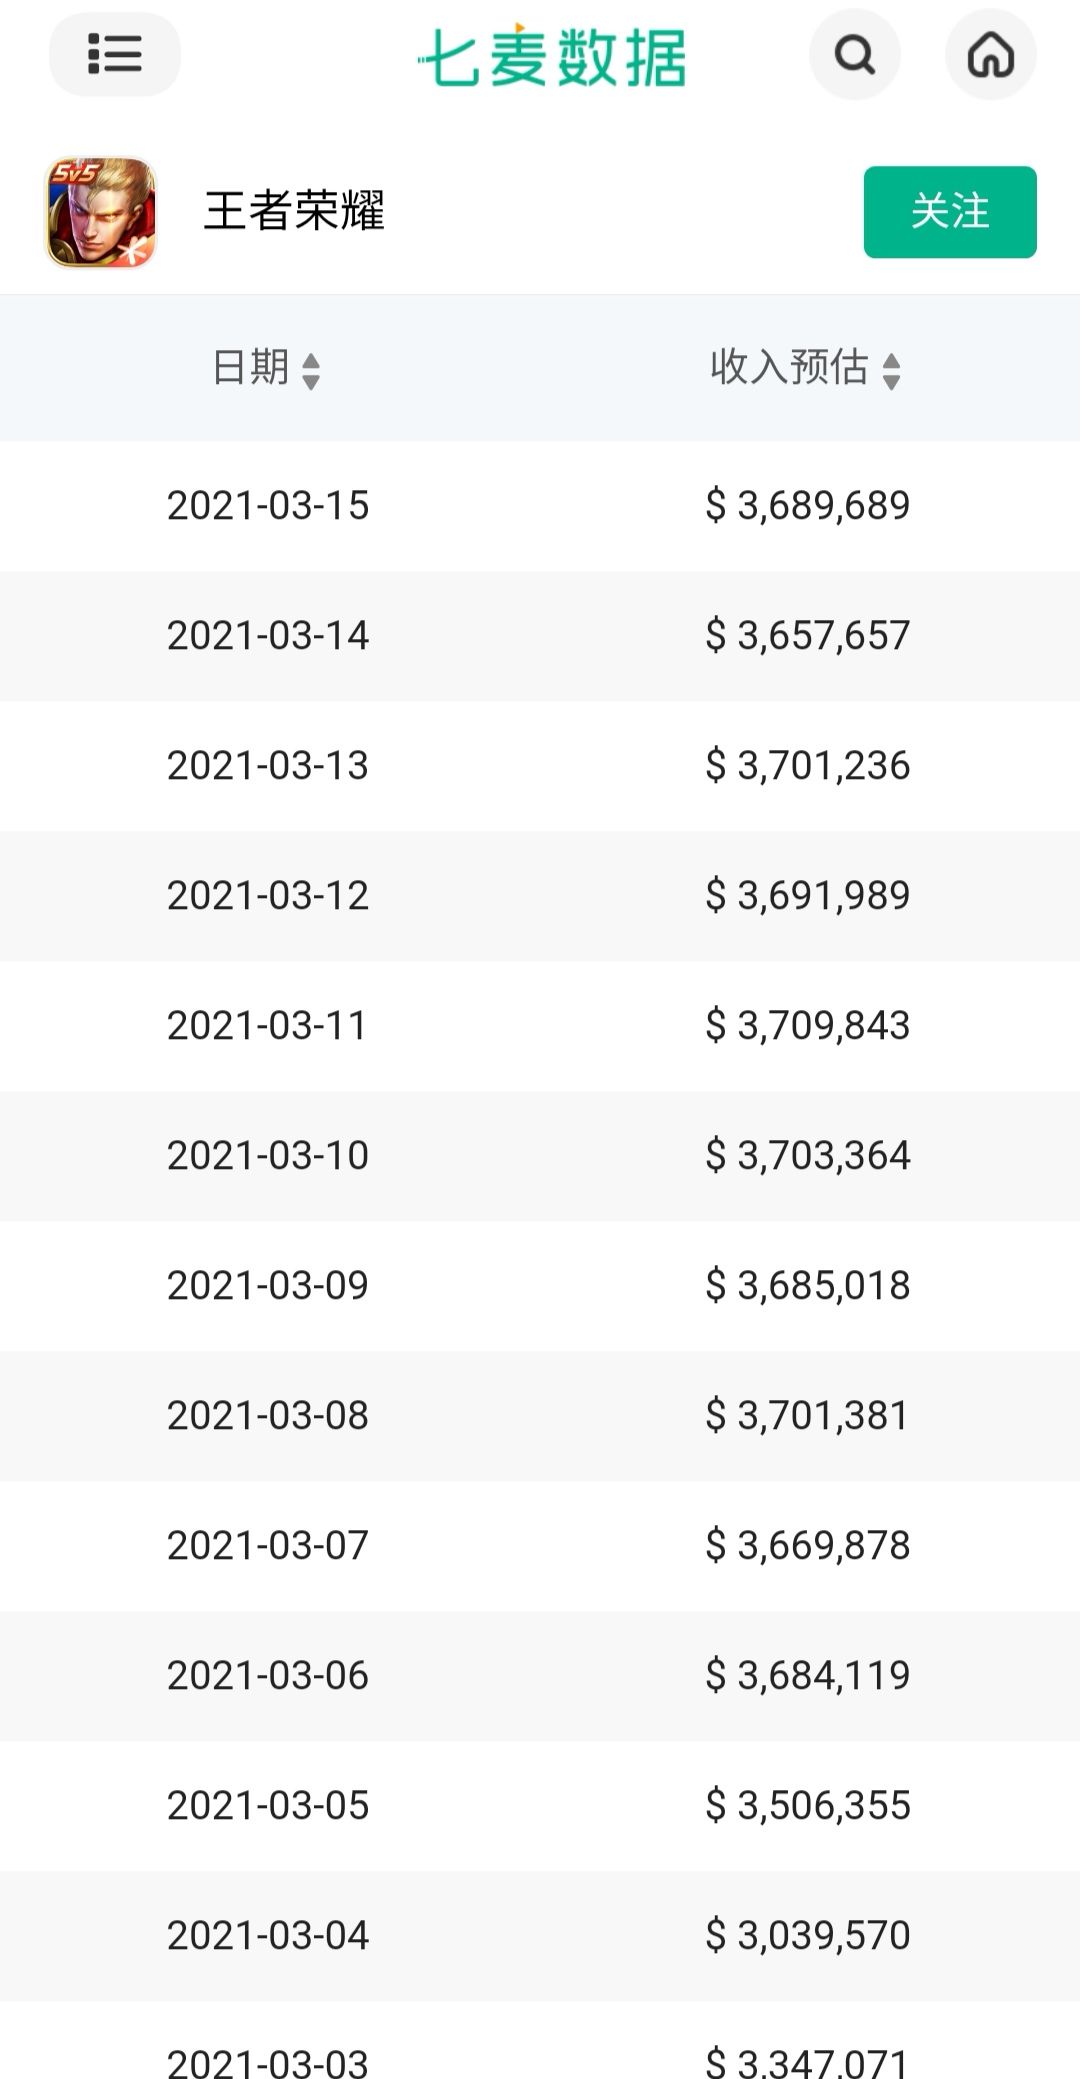Click revenue value $ 3,685,018
Screen dimensions: 1080x2079
(x=808, y=1286)
